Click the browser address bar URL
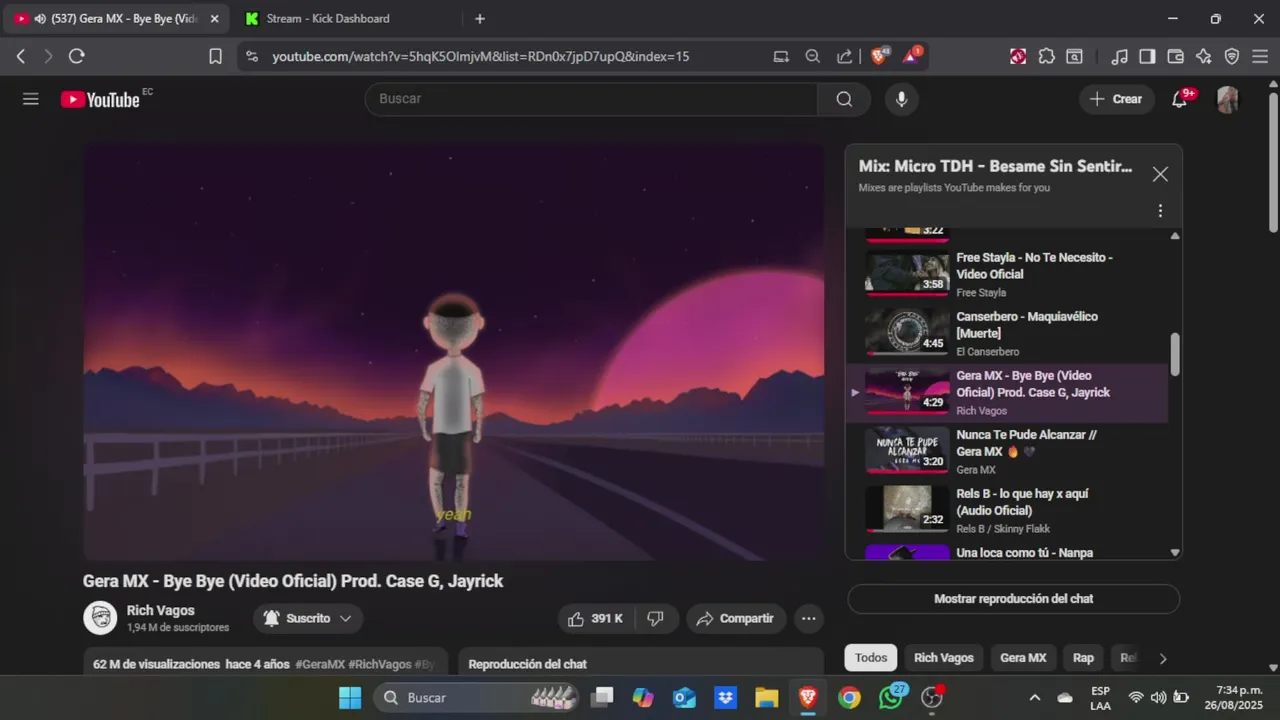 481,57
